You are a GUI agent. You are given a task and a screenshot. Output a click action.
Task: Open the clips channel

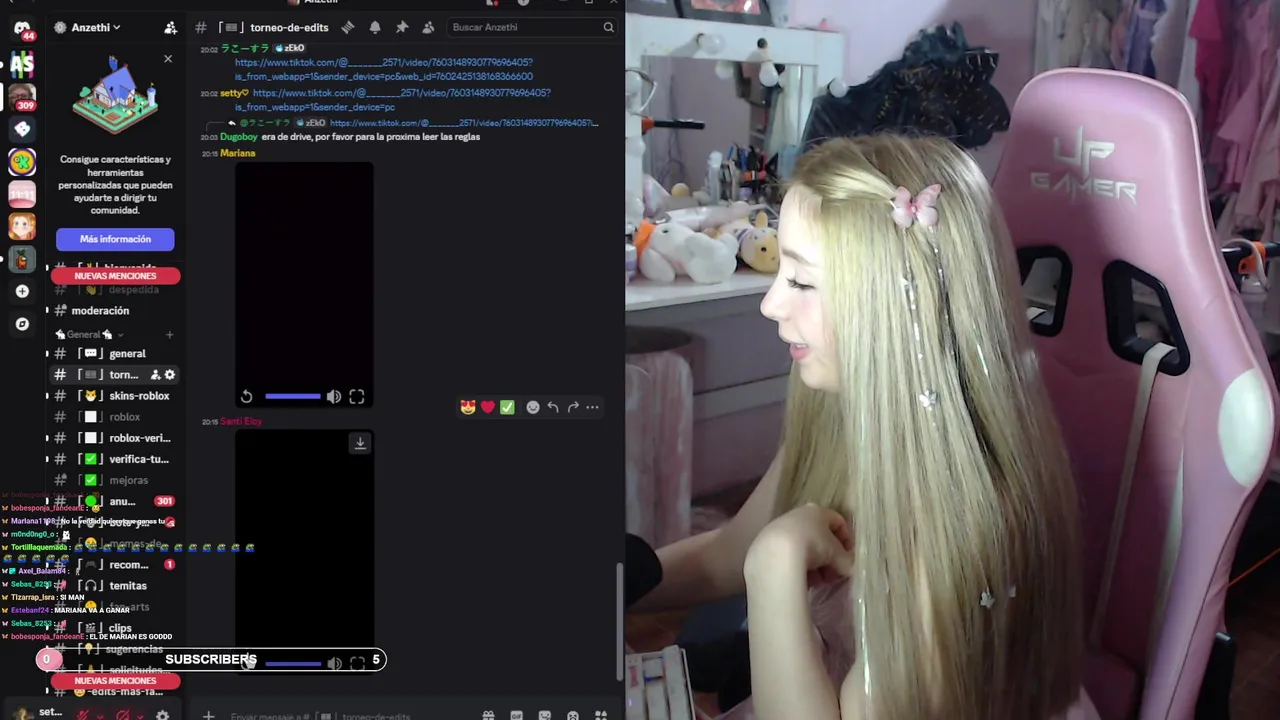(115, 628)
